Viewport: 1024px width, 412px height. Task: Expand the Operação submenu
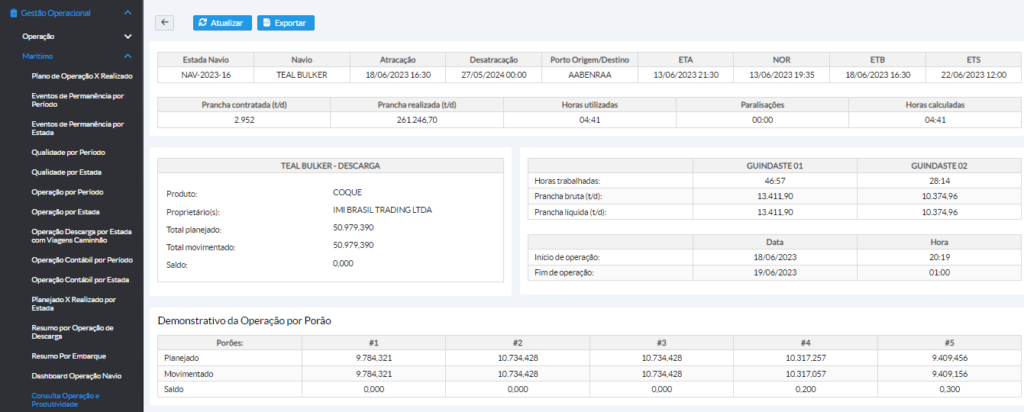[128, 36]
